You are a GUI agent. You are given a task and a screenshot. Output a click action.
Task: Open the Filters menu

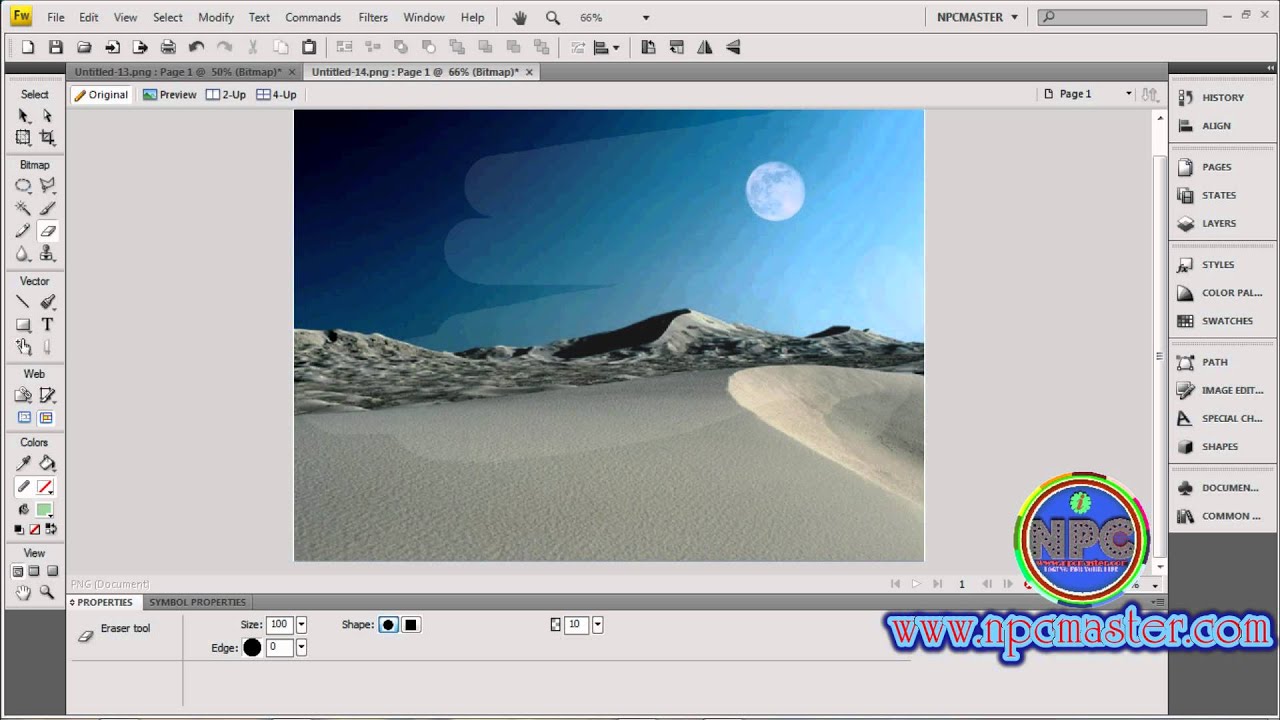point(373,17)
